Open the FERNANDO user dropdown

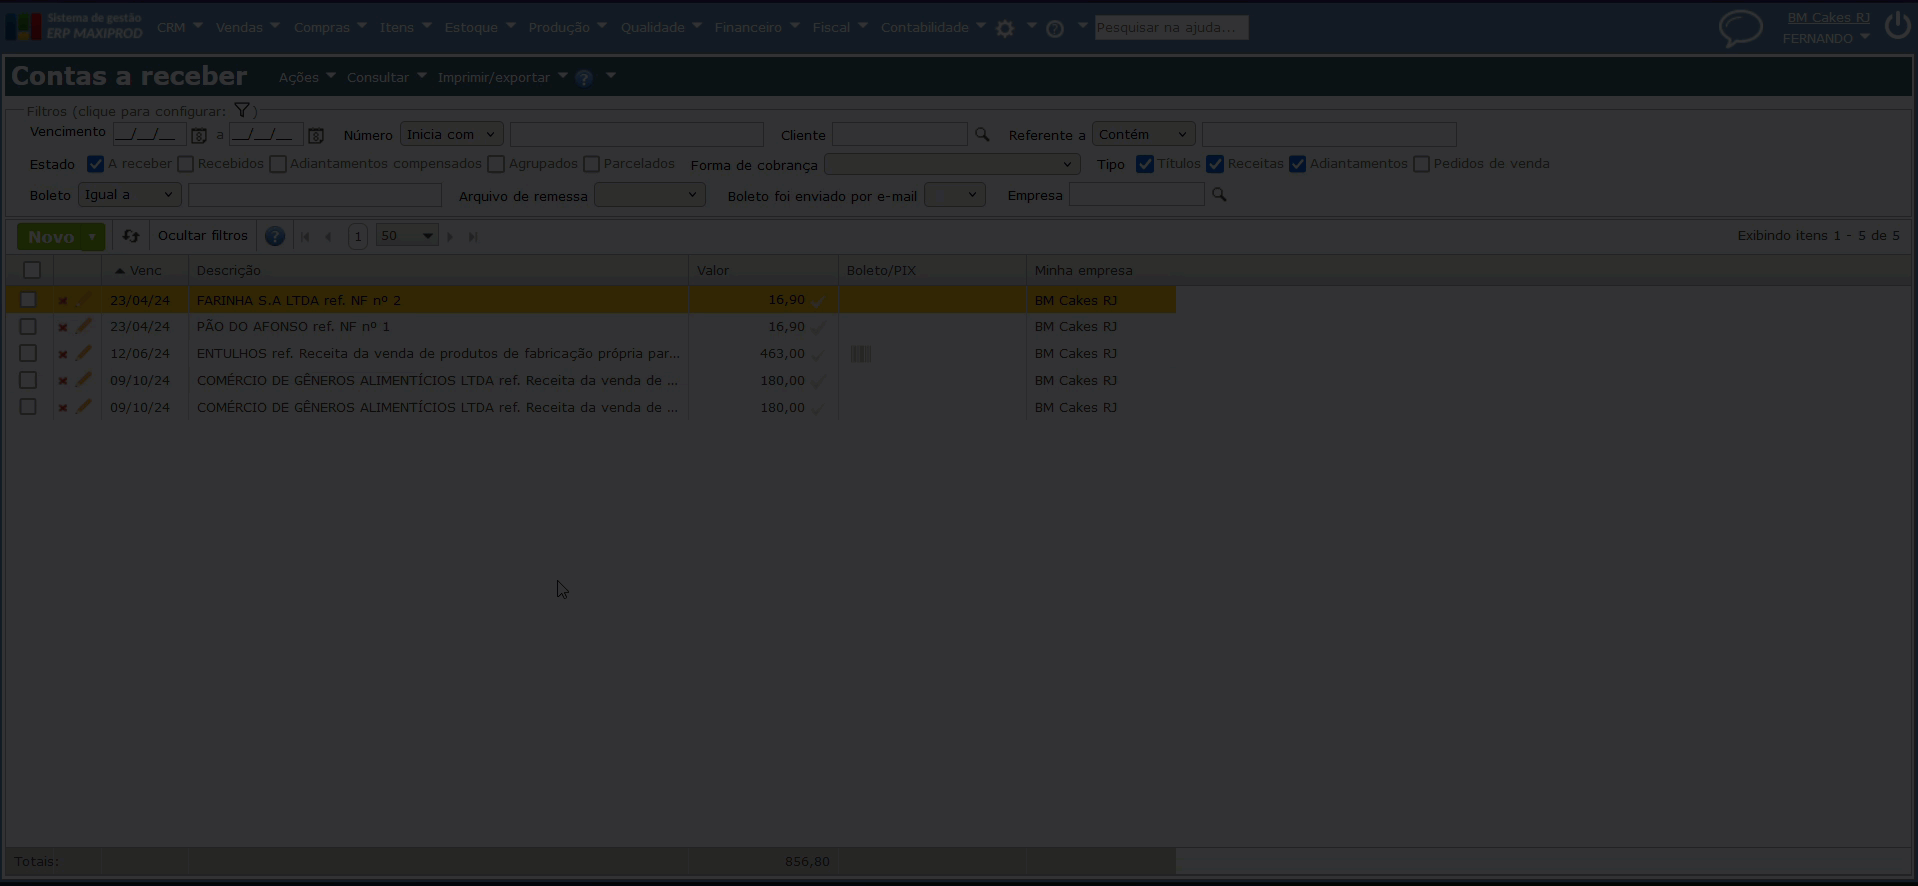[x=1826, y=39]
